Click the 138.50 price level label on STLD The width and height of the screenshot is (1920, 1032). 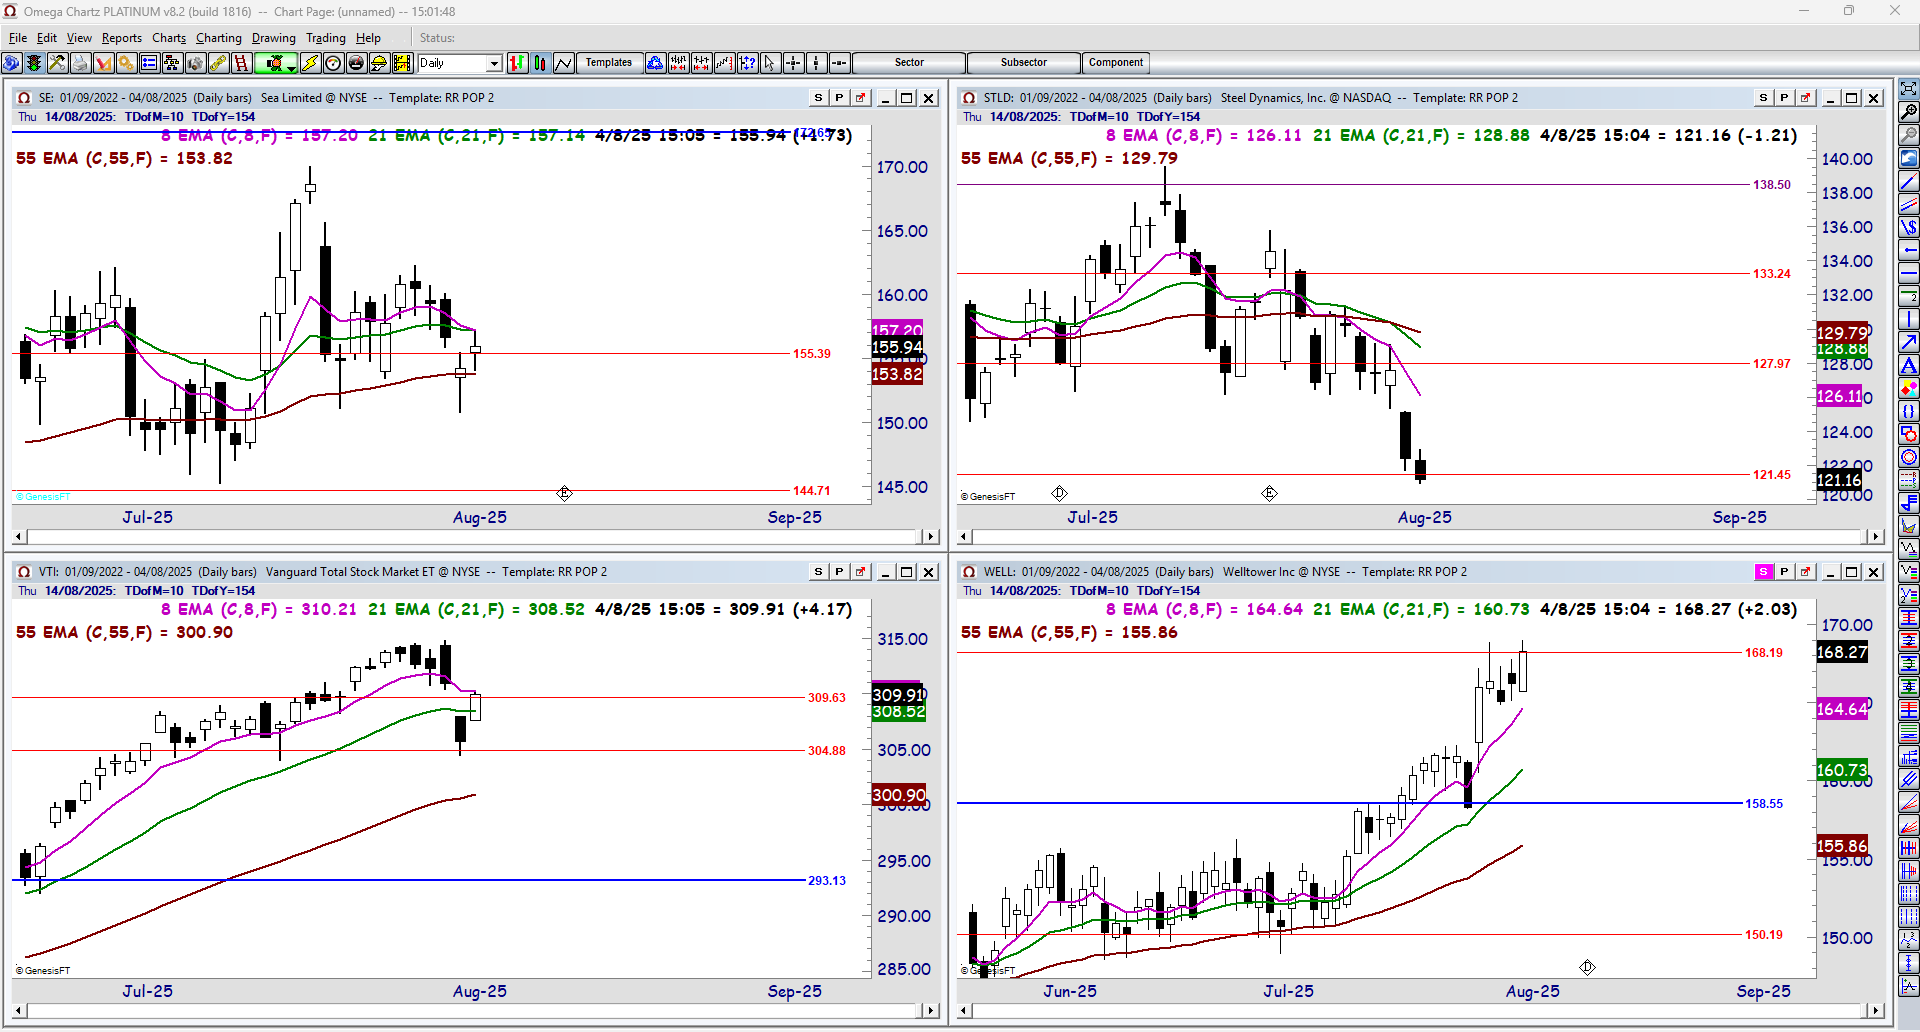(1772, 185)
